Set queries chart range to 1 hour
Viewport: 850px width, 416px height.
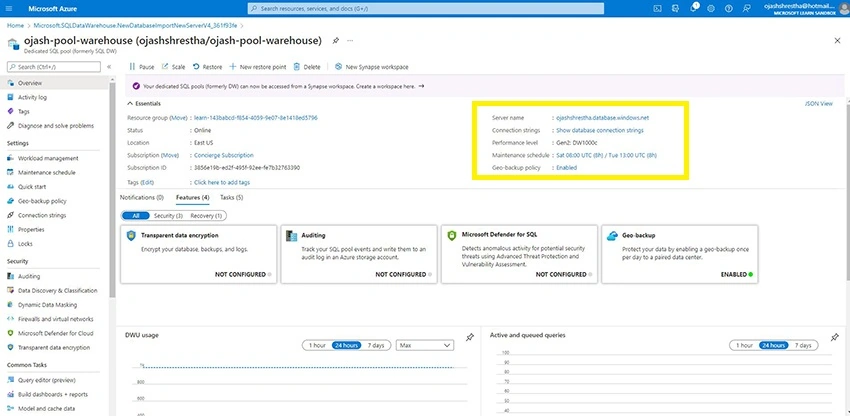[744, 345]
